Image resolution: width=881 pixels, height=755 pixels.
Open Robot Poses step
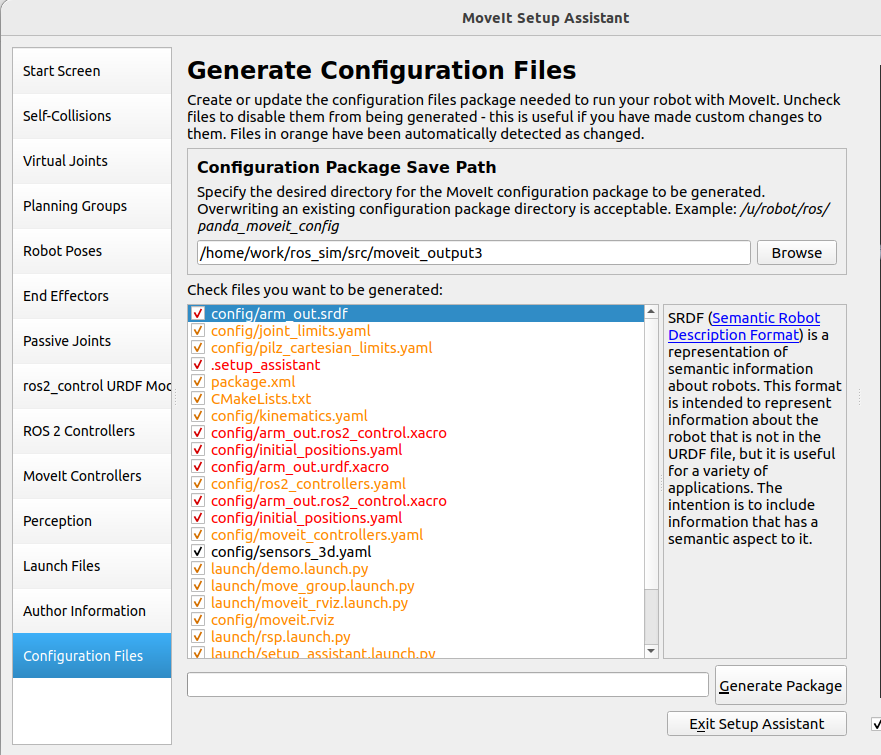pyautogui.click(x=92, y=251)
